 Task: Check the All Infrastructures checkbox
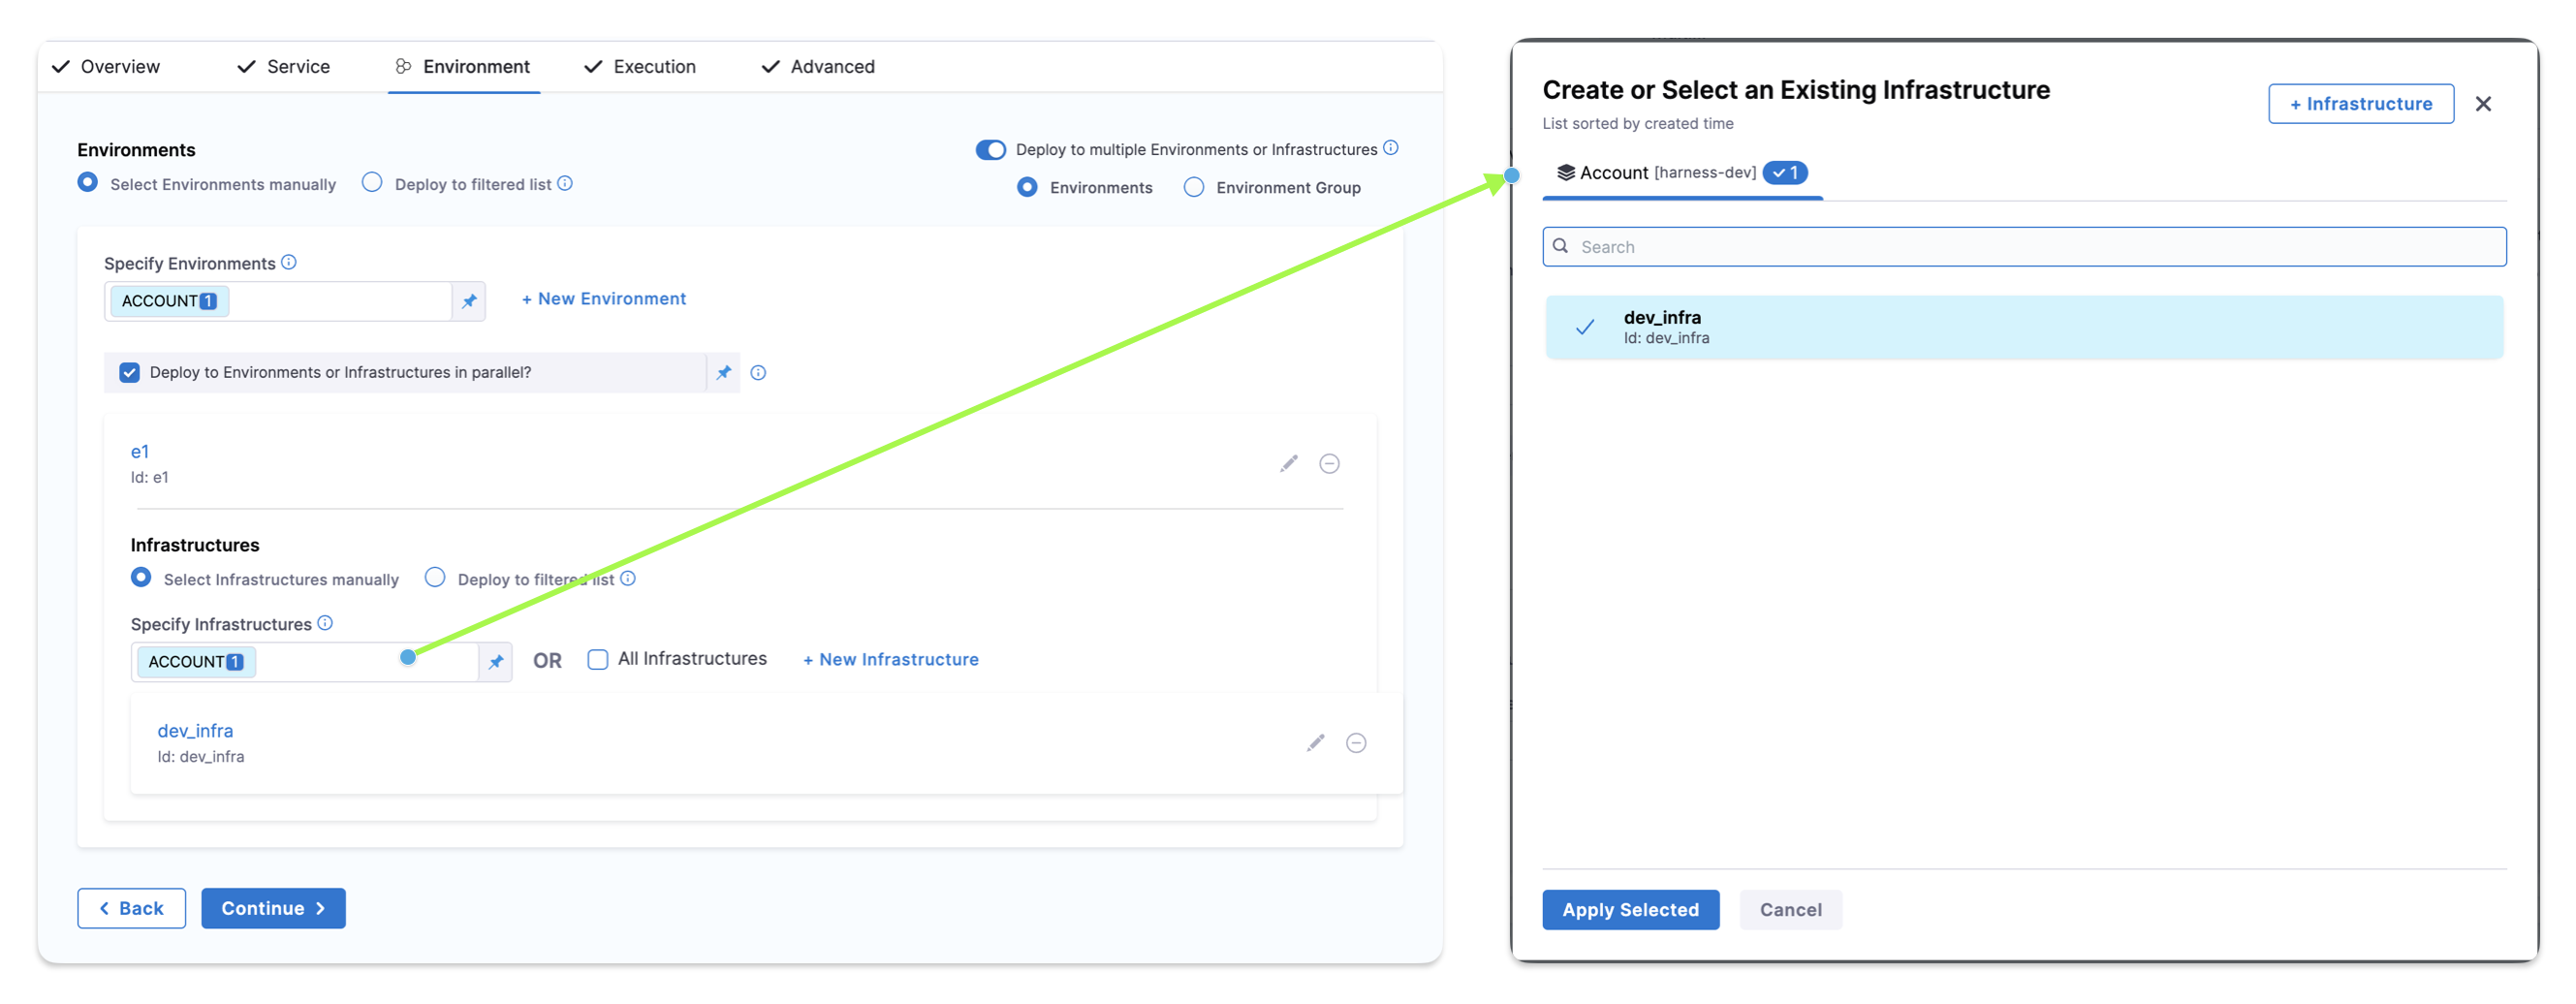[x=598, y=660]
